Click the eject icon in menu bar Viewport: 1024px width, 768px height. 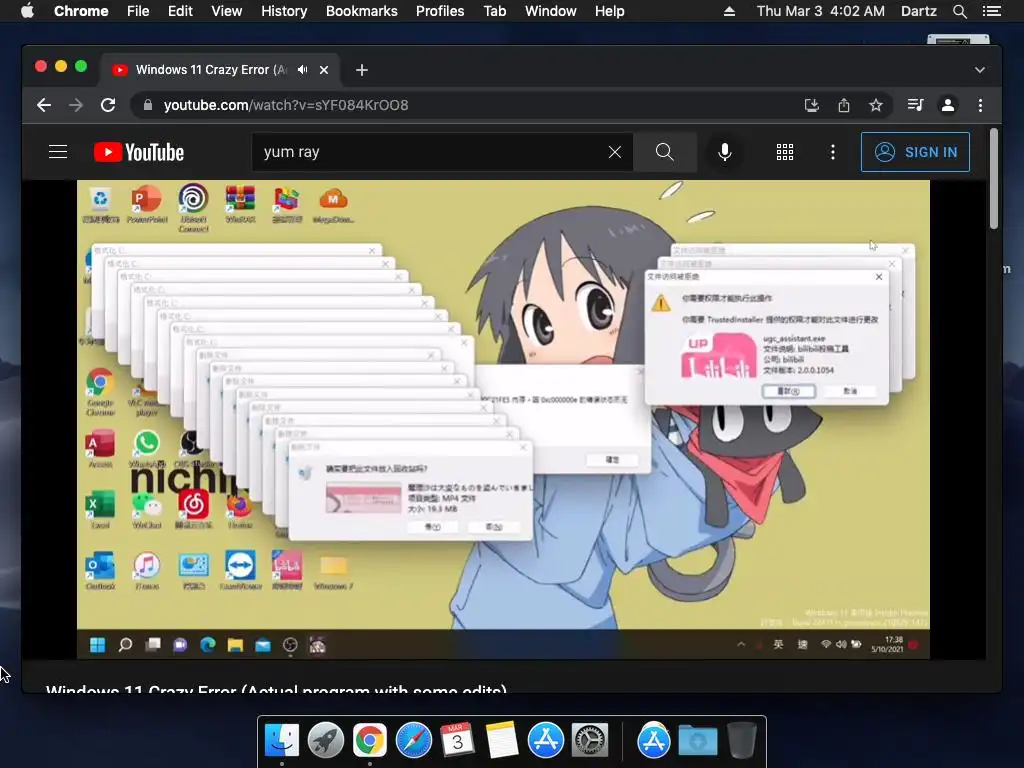click(x=729, y=11)
